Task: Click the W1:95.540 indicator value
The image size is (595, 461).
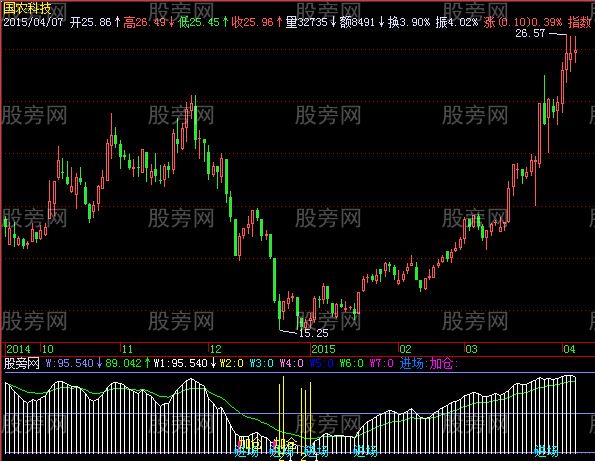Action: [181, 363]
